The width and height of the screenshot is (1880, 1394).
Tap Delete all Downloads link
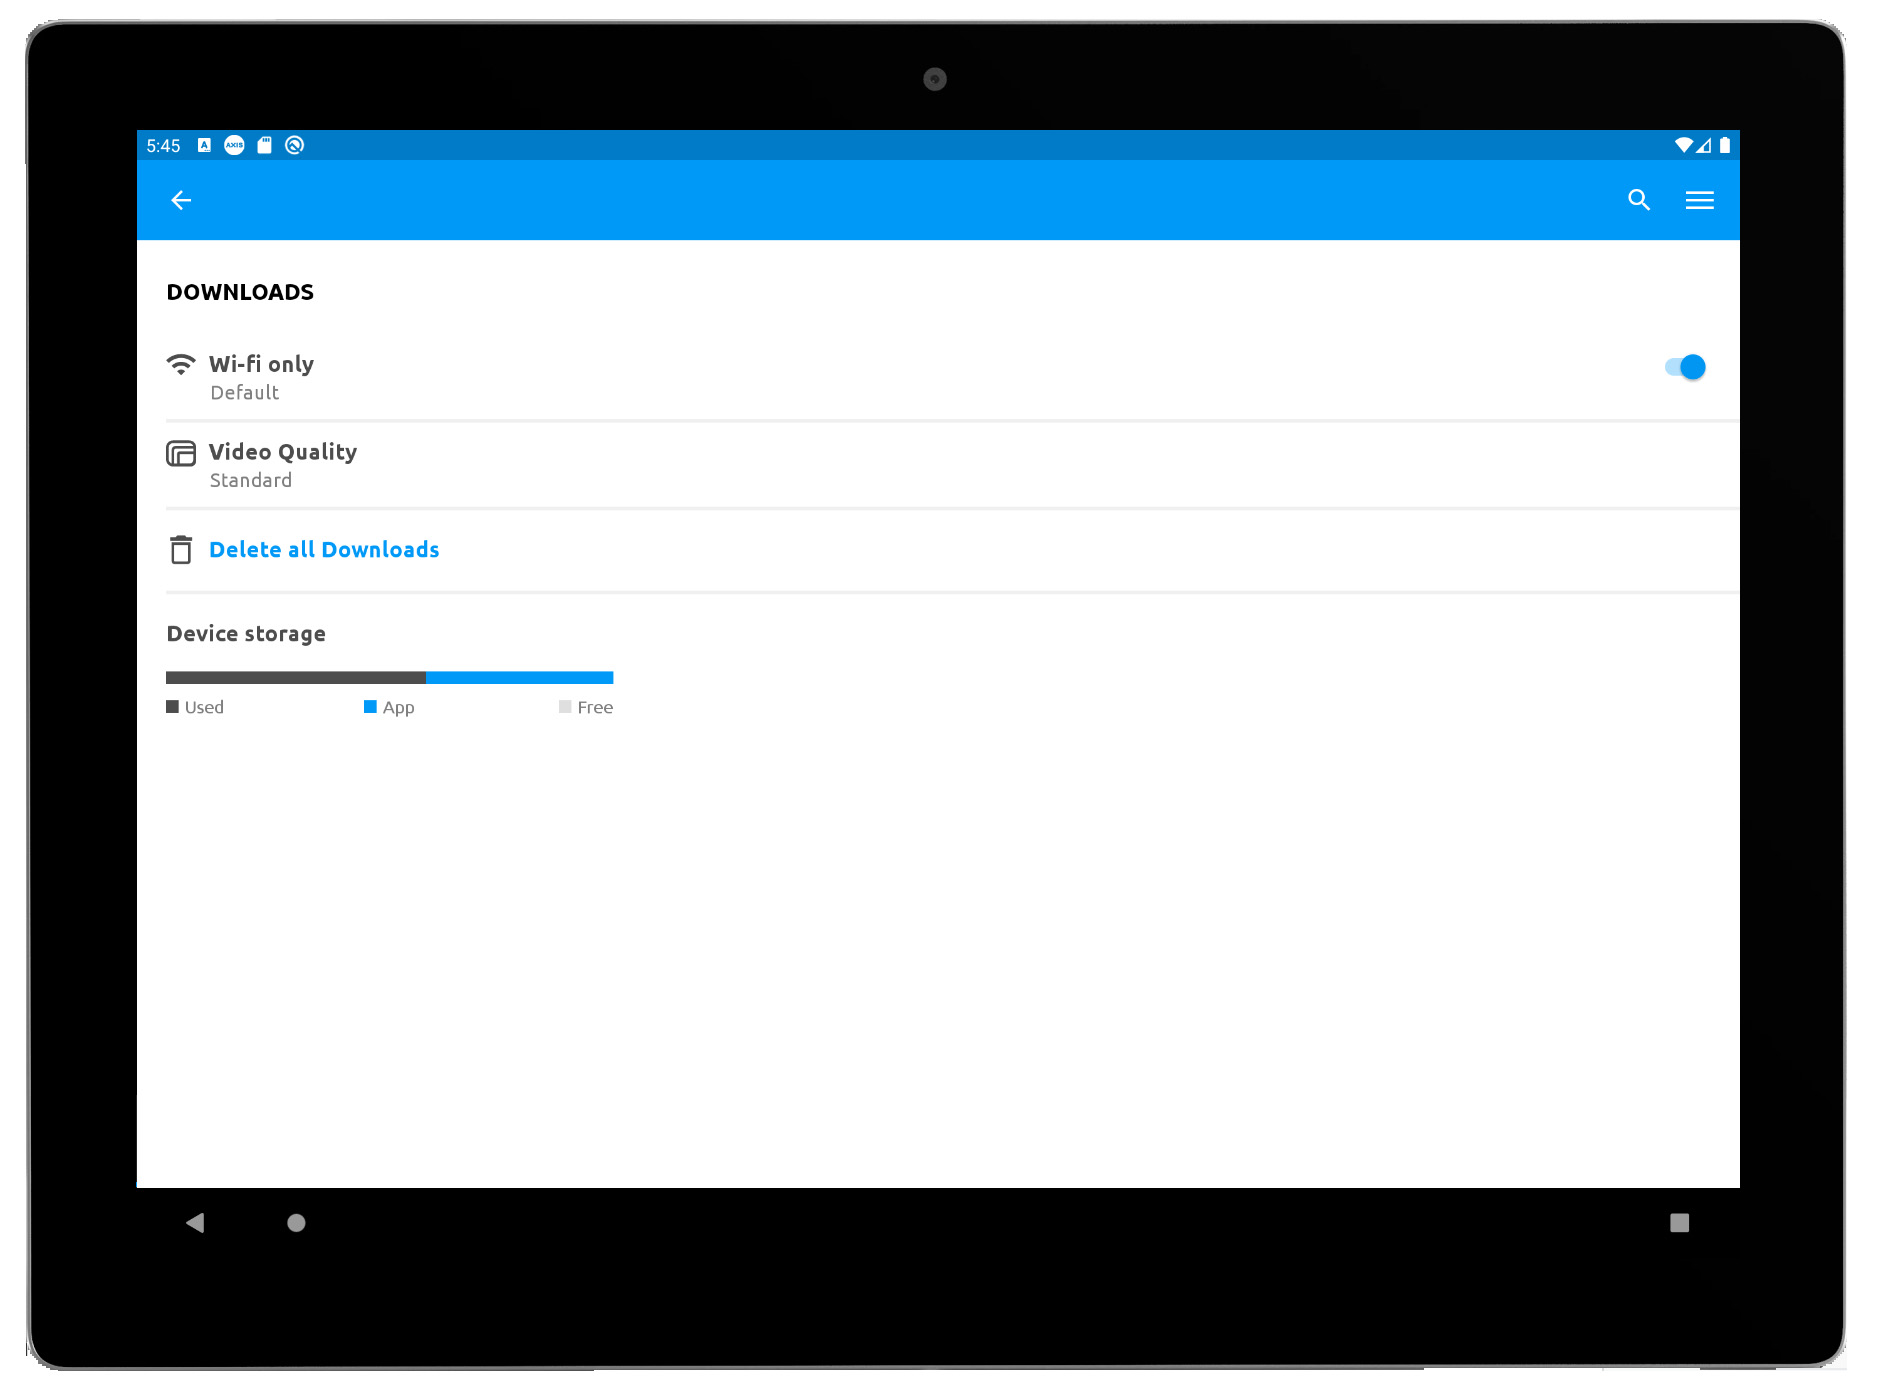point(324,550)
